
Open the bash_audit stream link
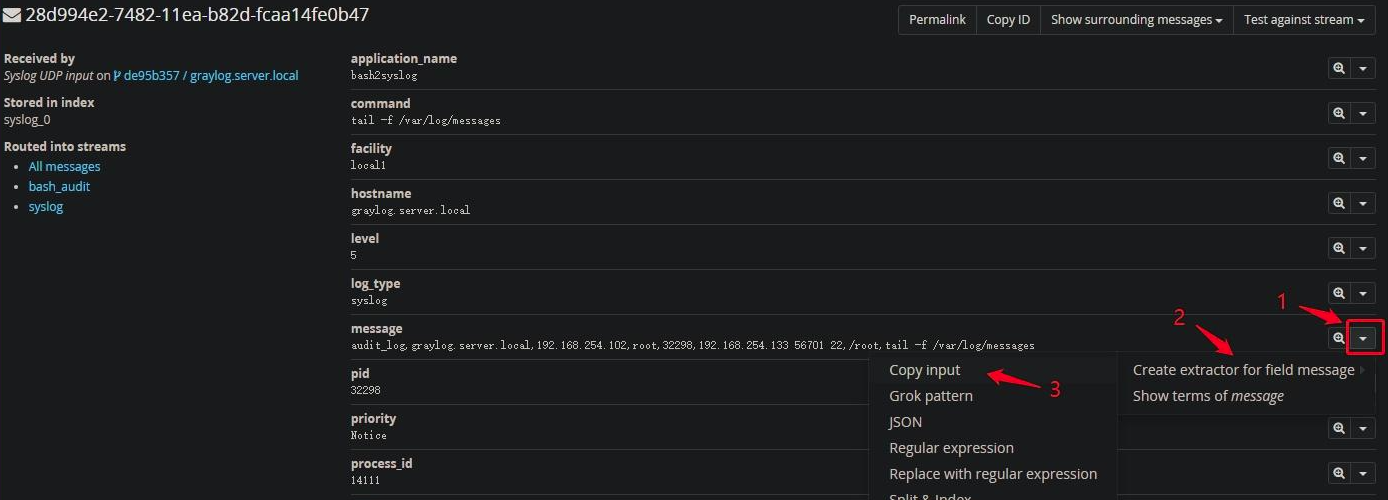(59, 187)
